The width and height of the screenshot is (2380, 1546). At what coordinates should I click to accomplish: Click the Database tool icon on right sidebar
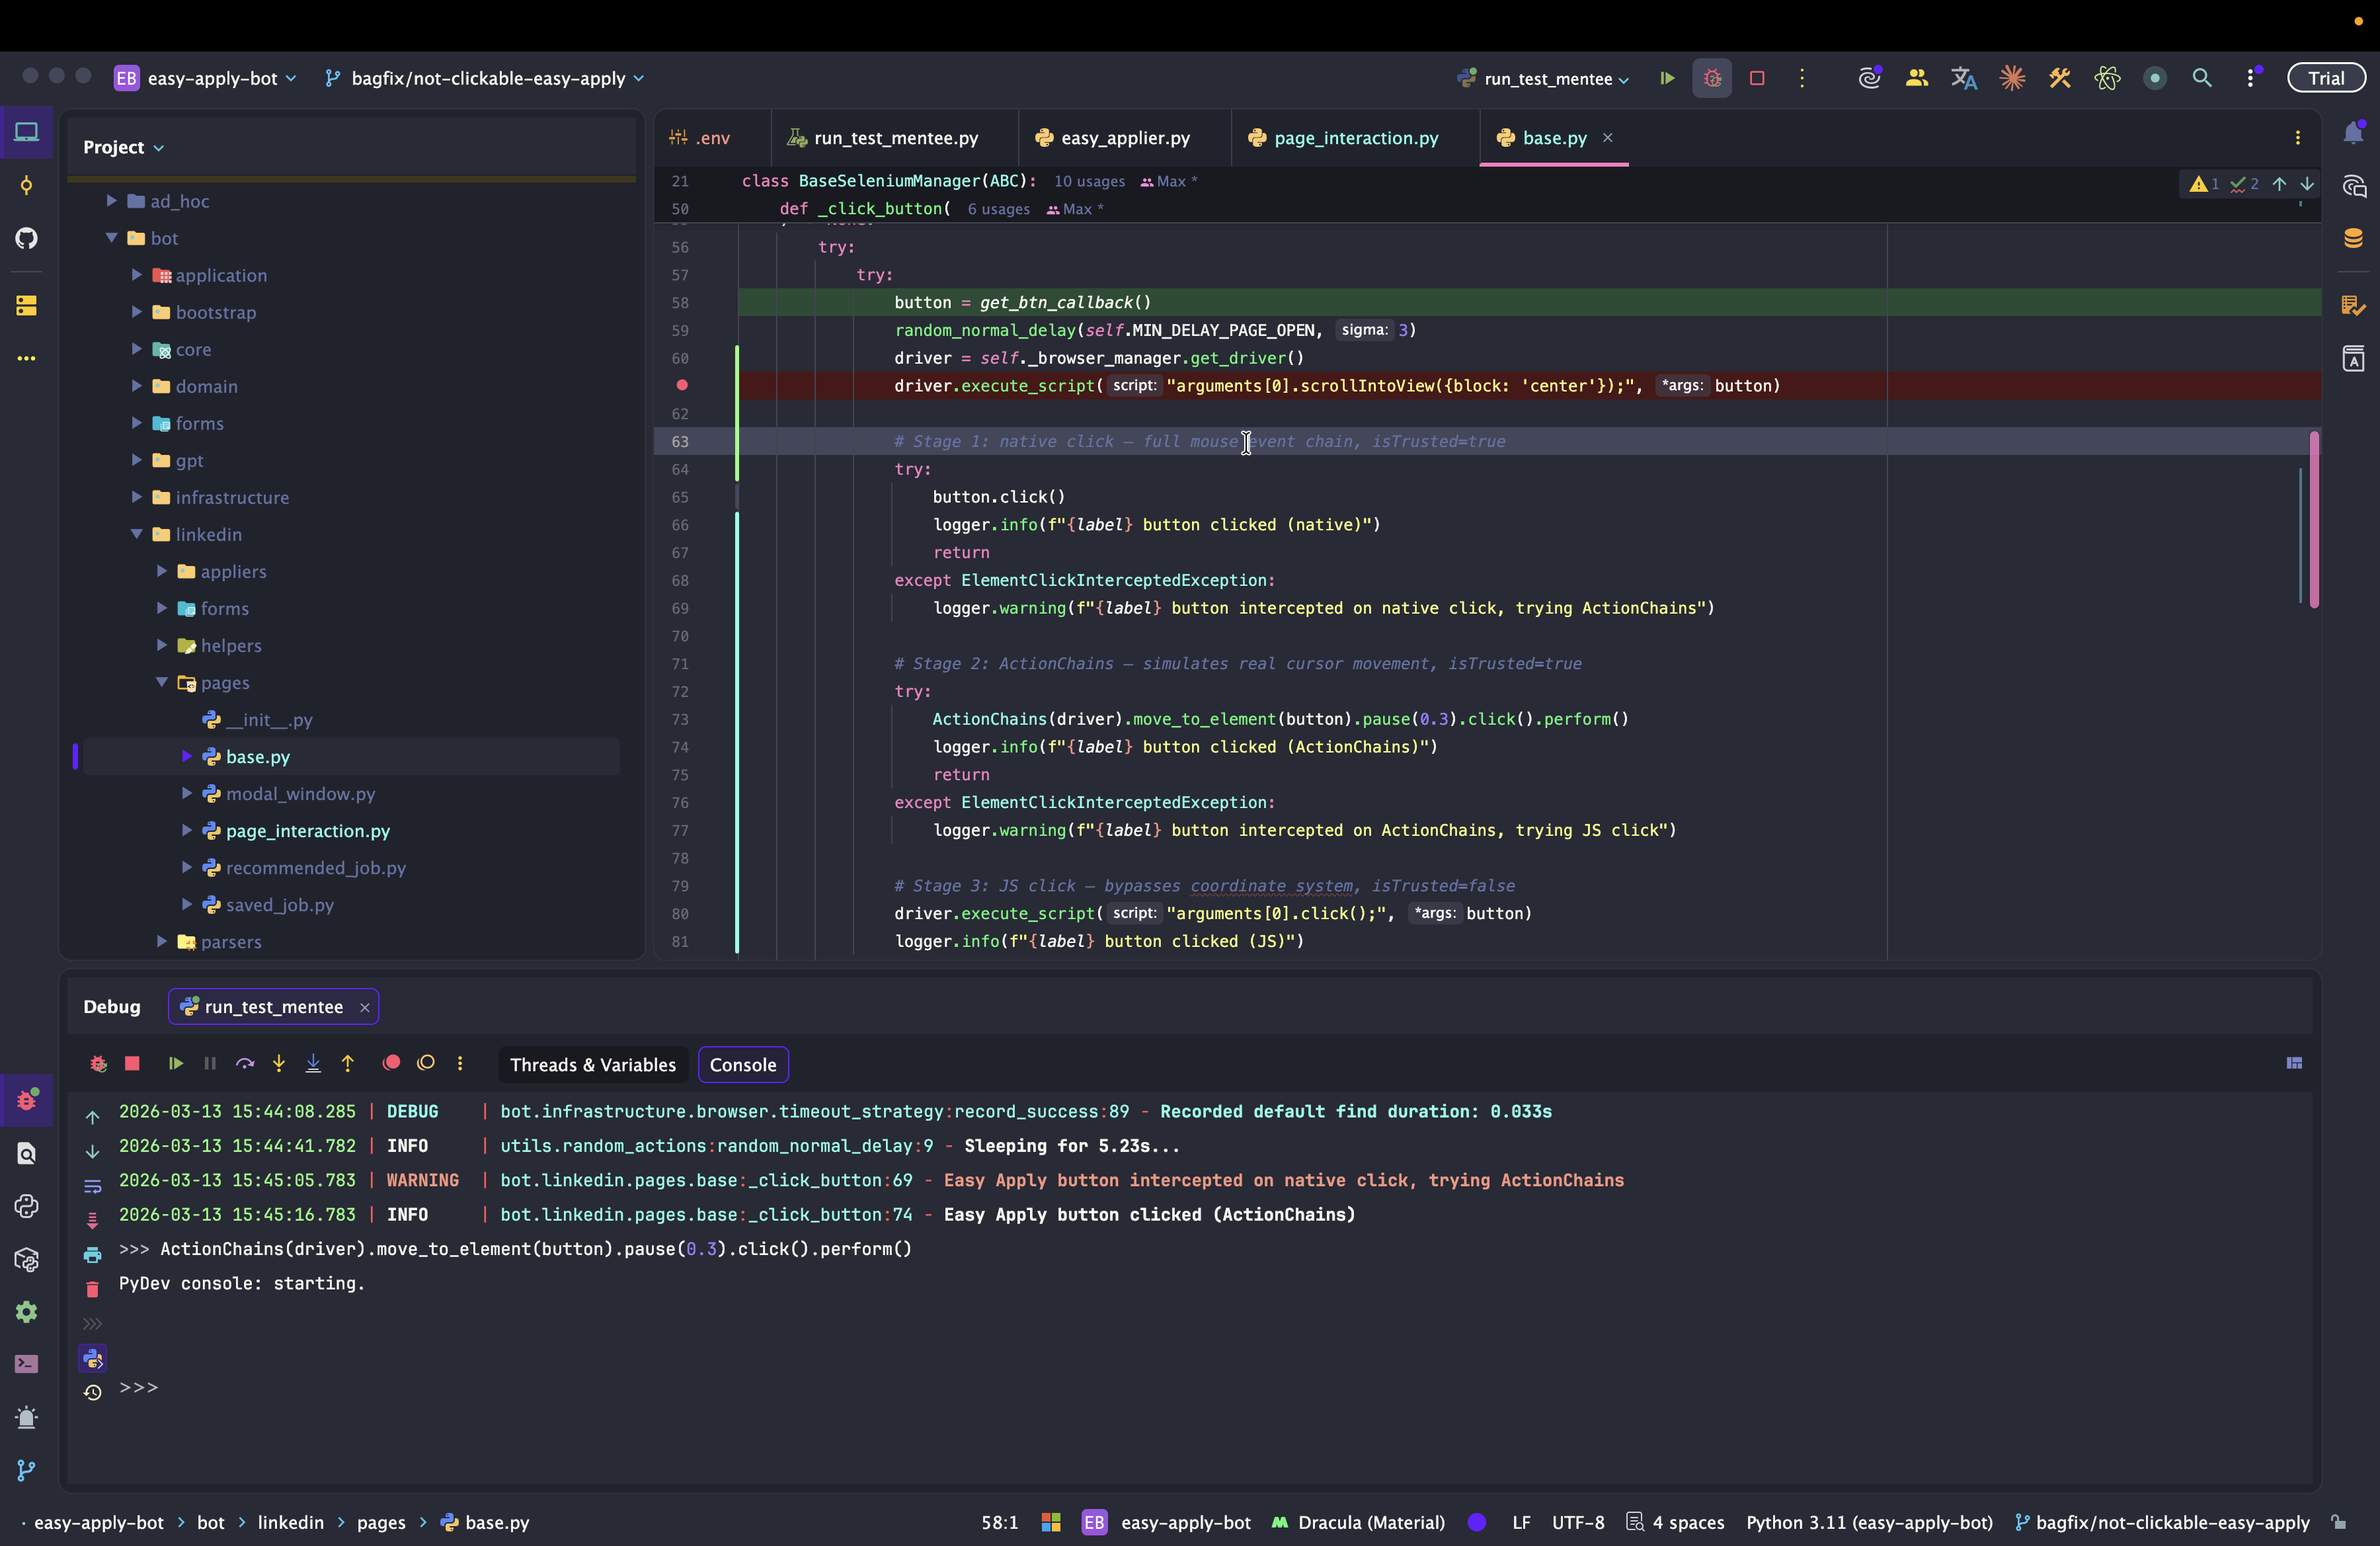pyautogui.click(x=2353, y=238)
